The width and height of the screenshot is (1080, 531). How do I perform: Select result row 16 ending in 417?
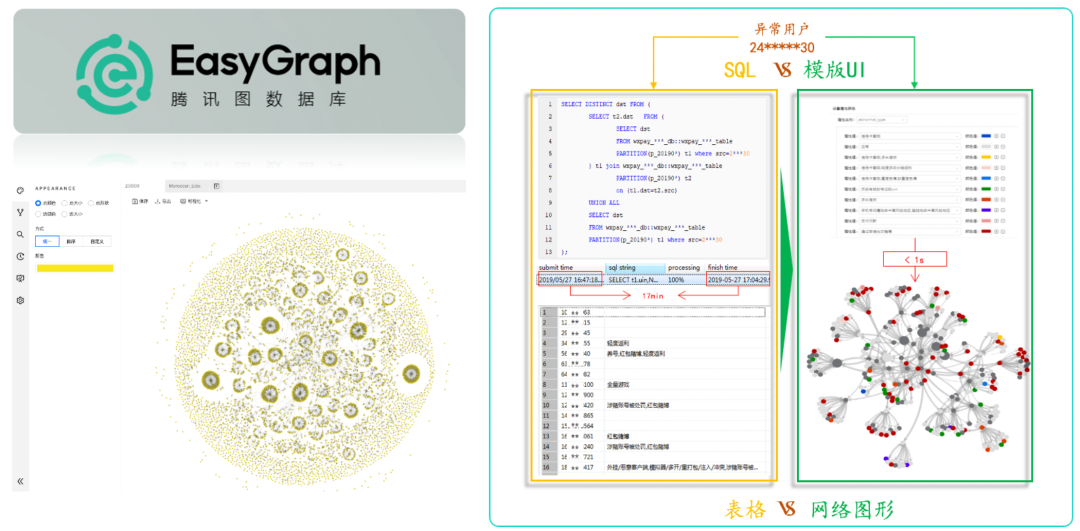653,468
